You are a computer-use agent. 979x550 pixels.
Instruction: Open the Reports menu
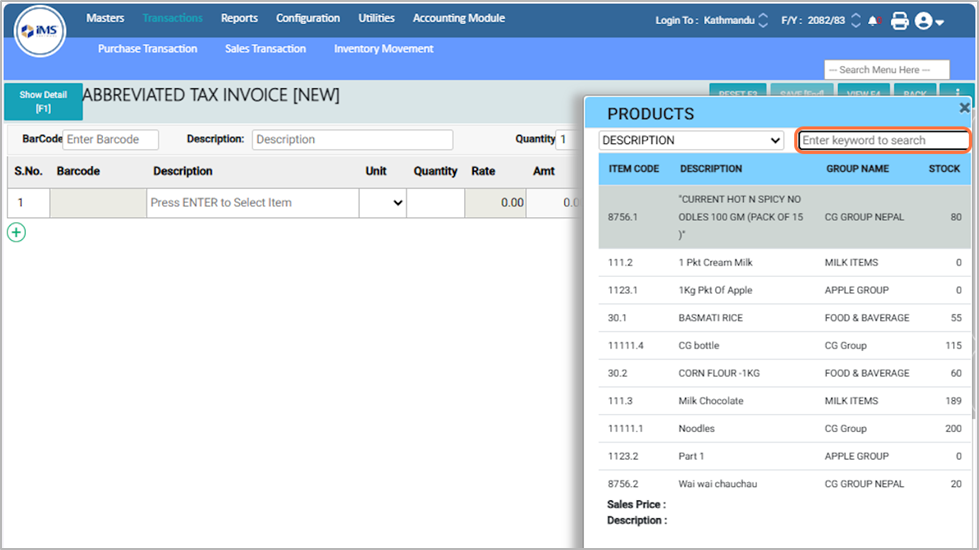[239, 18]
